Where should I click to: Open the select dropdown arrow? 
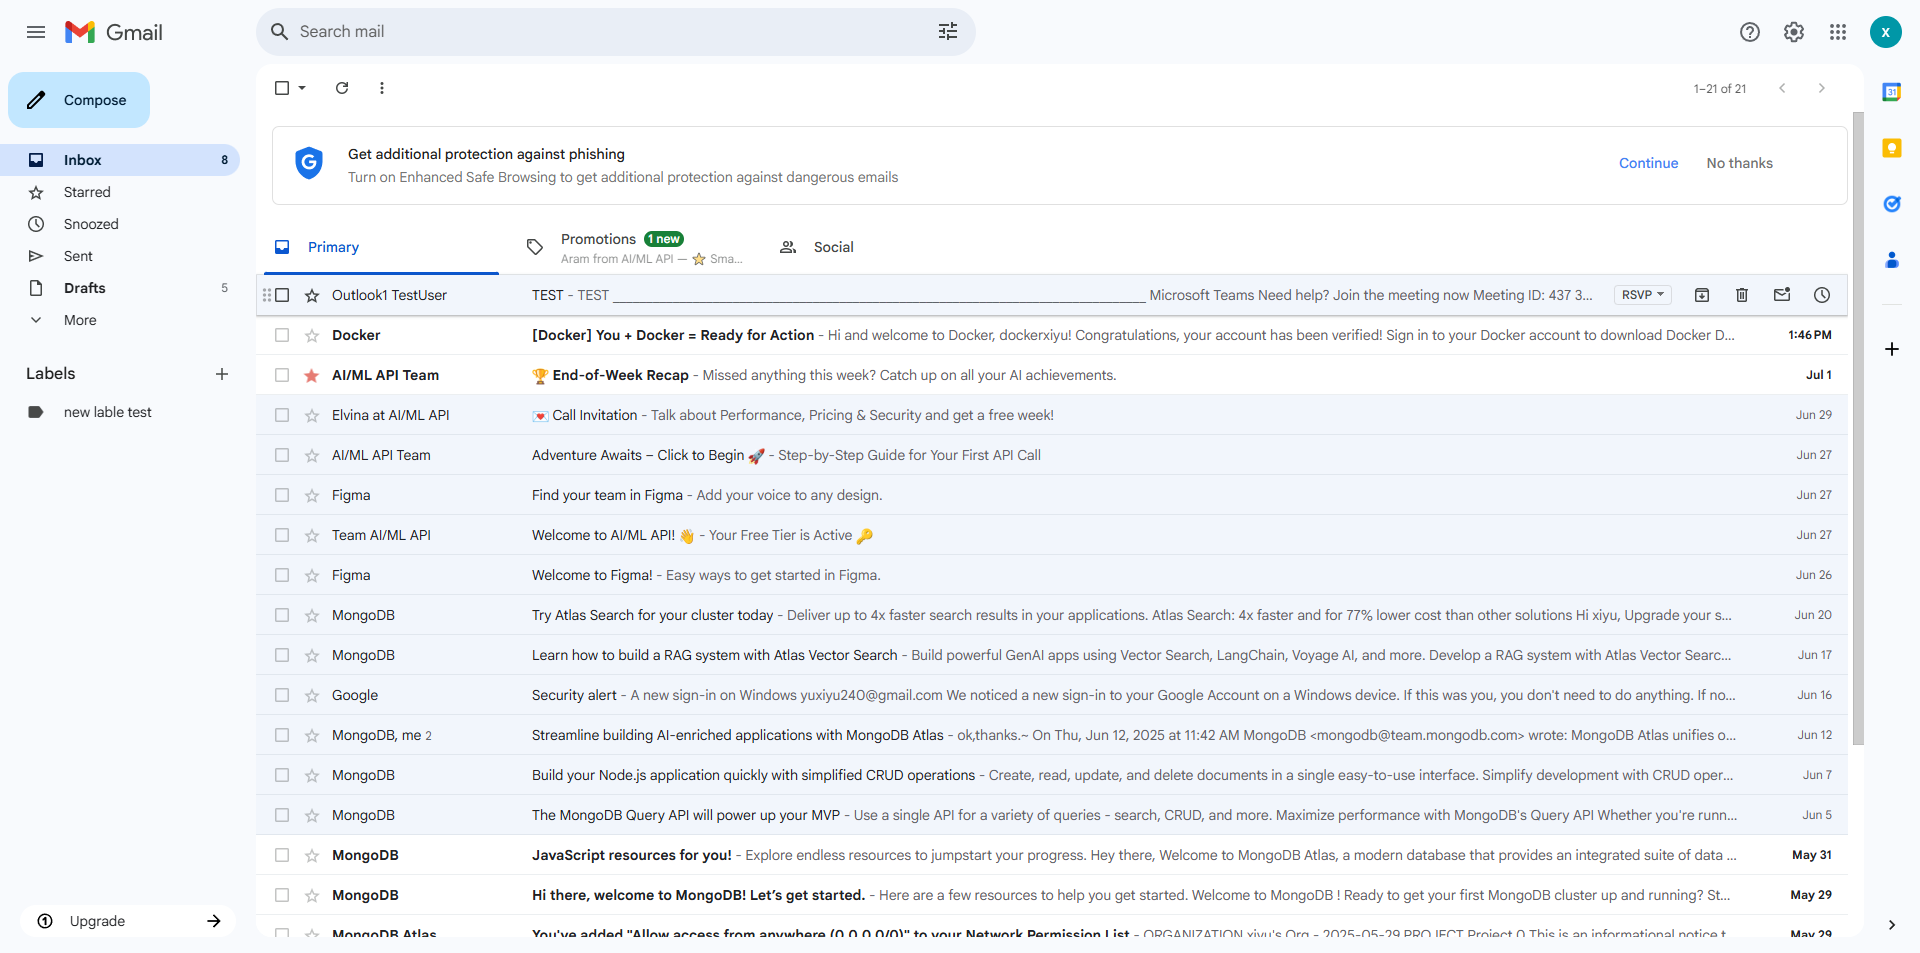coord(302,88)
